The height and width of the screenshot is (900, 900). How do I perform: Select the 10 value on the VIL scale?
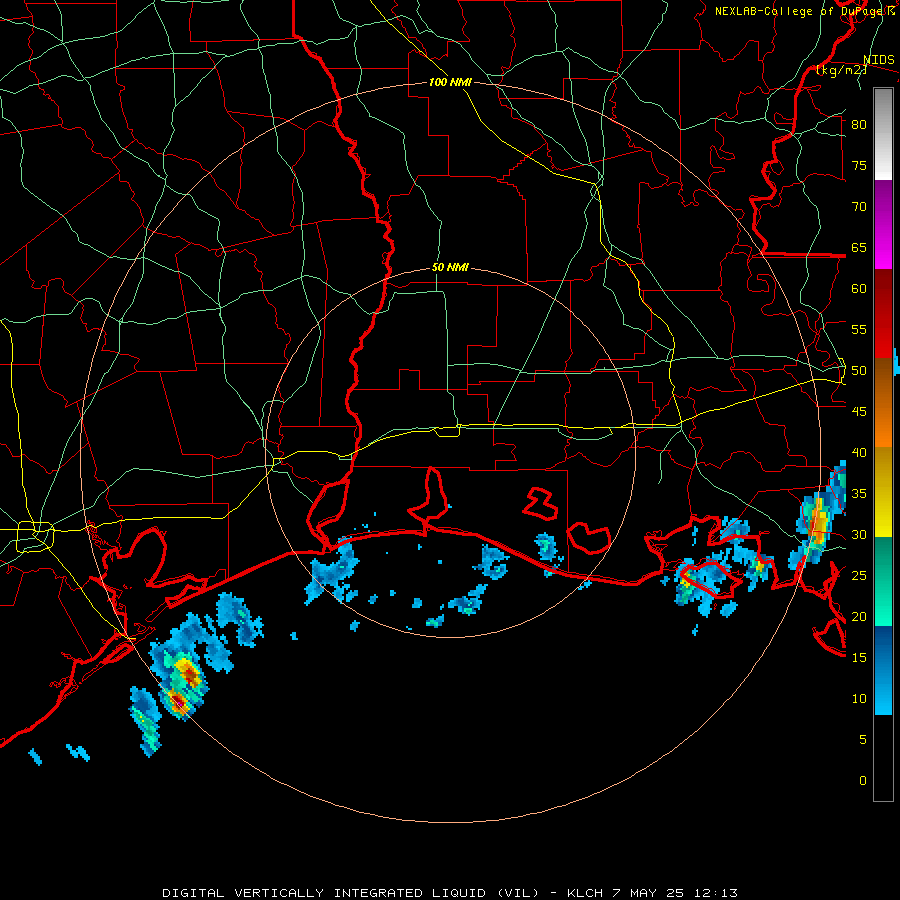(x=859, y=699)
